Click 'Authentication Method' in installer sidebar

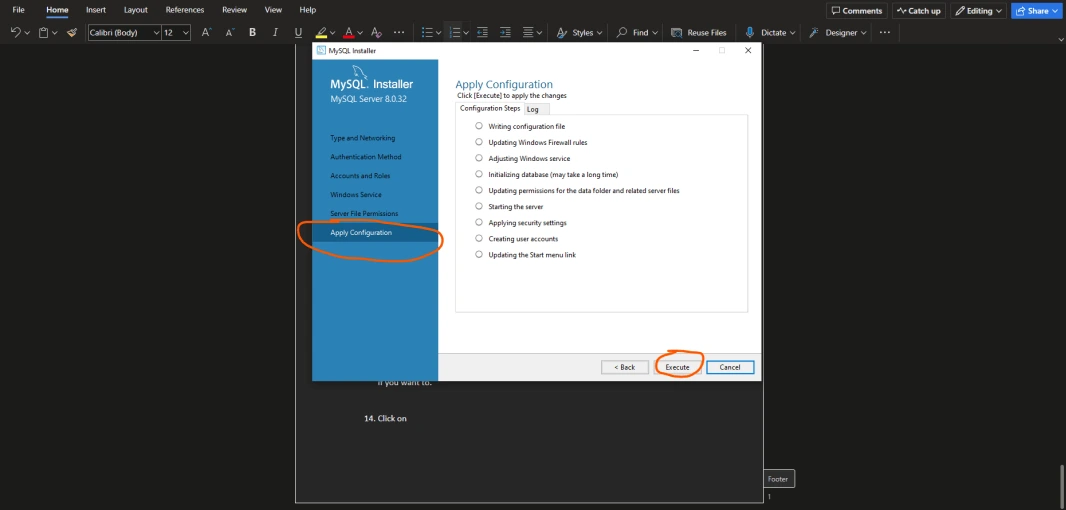click(366, 157)
